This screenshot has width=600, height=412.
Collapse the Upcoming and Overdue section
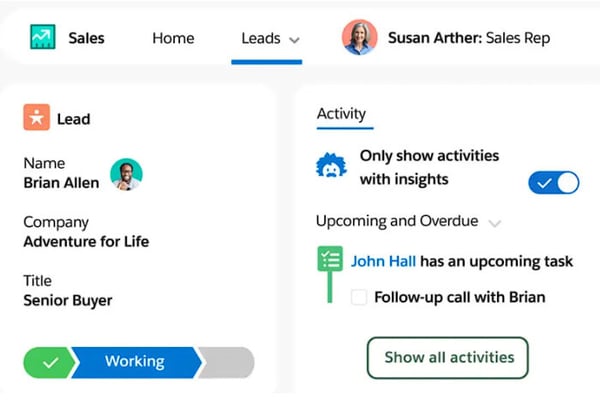pos(494,222)
